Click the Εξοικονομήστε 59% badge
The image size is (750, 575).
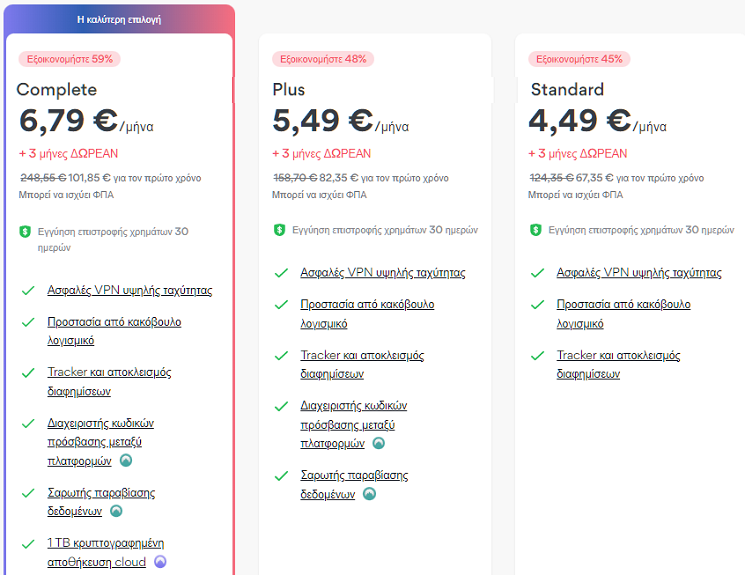click(69, 59)
